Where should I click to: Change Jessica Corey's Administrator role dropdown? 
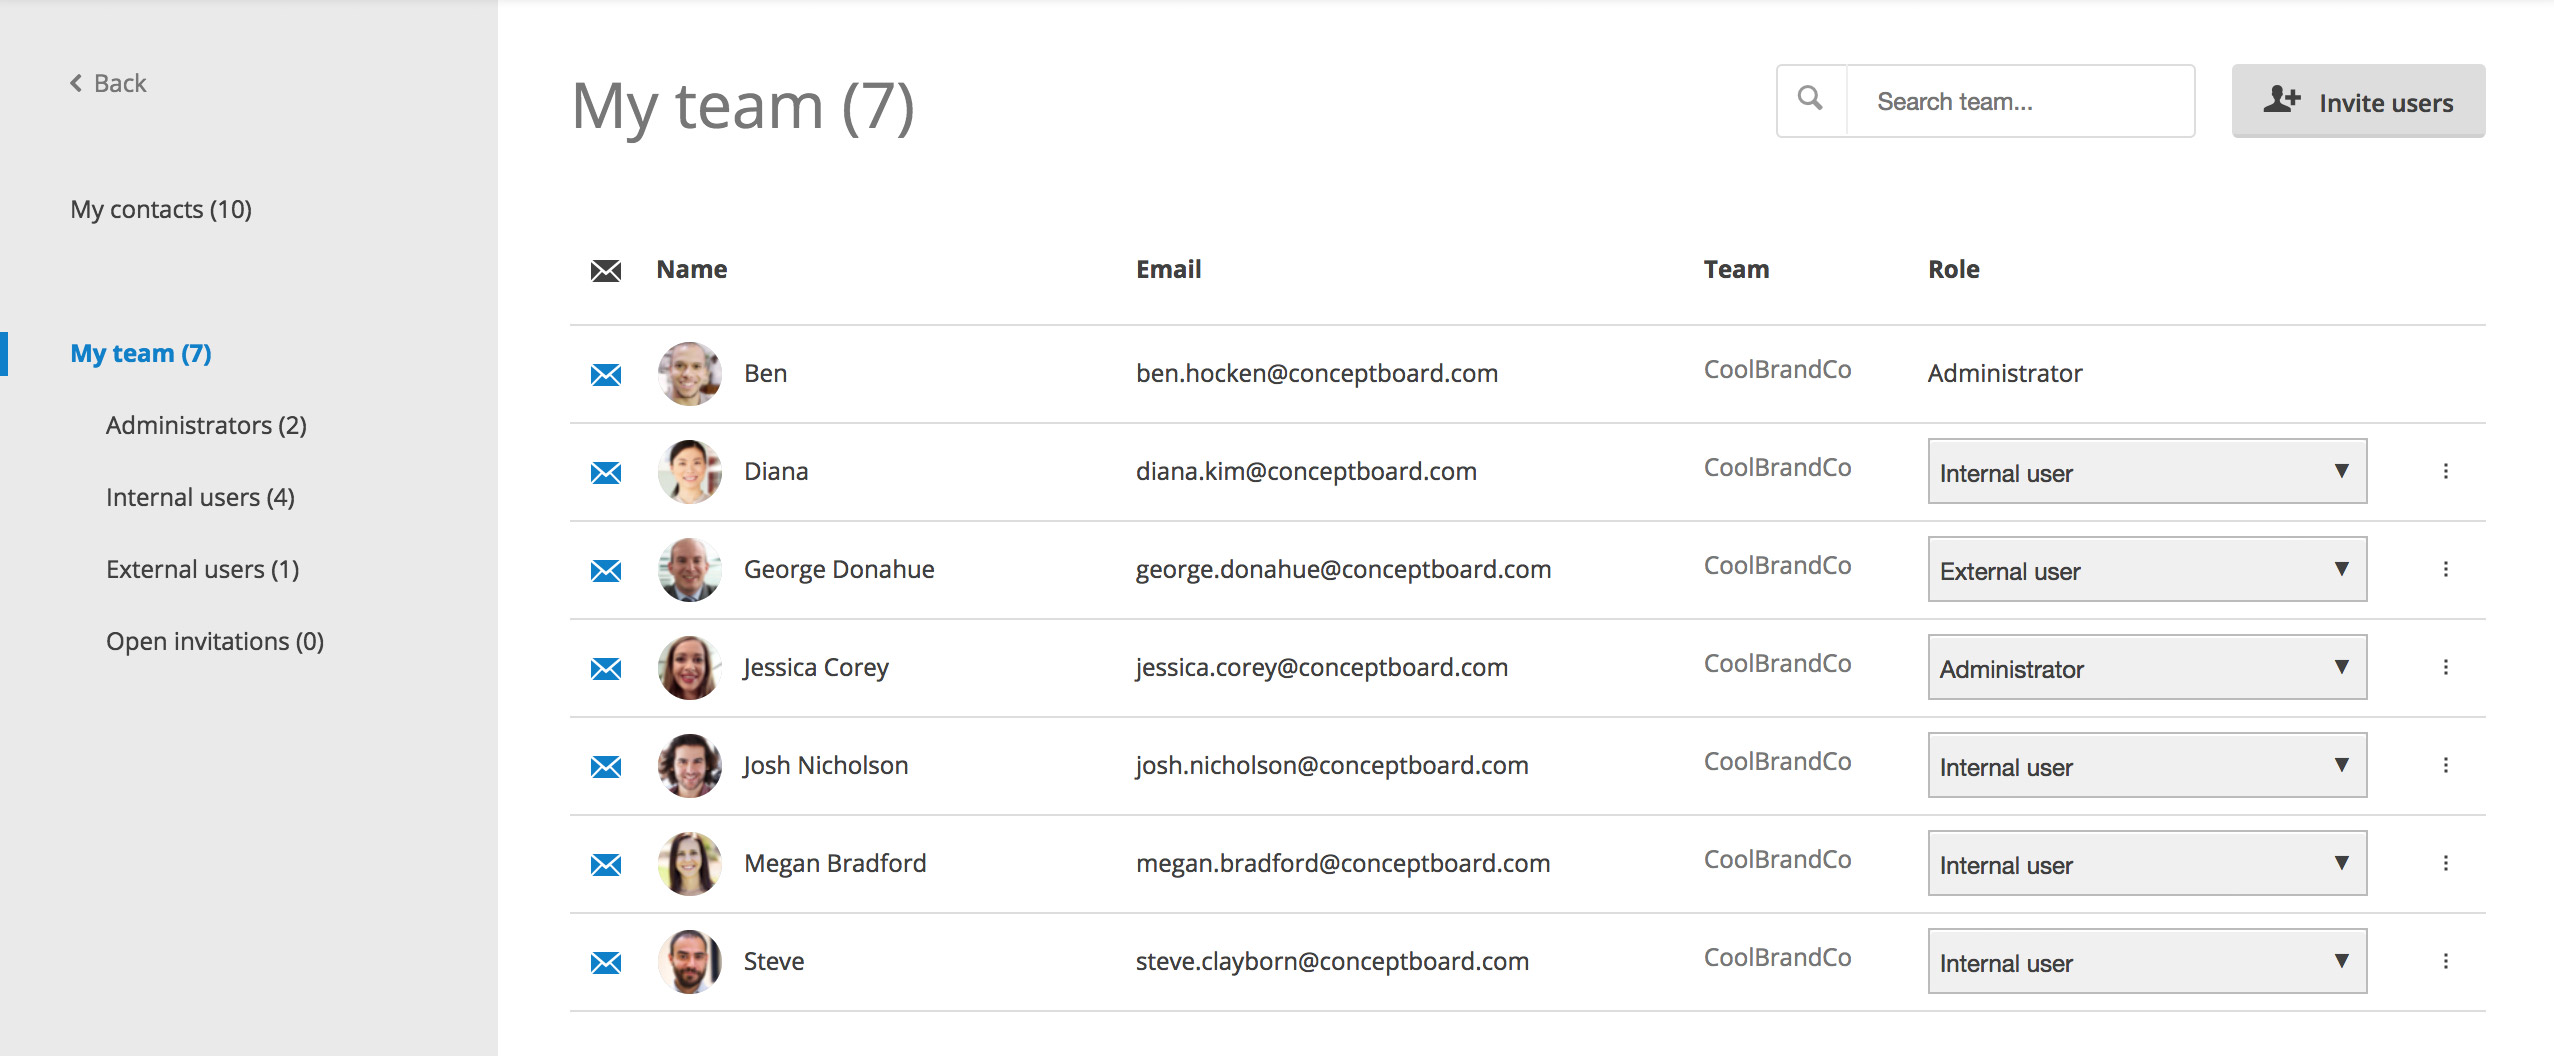click(x=2147, y=667)
